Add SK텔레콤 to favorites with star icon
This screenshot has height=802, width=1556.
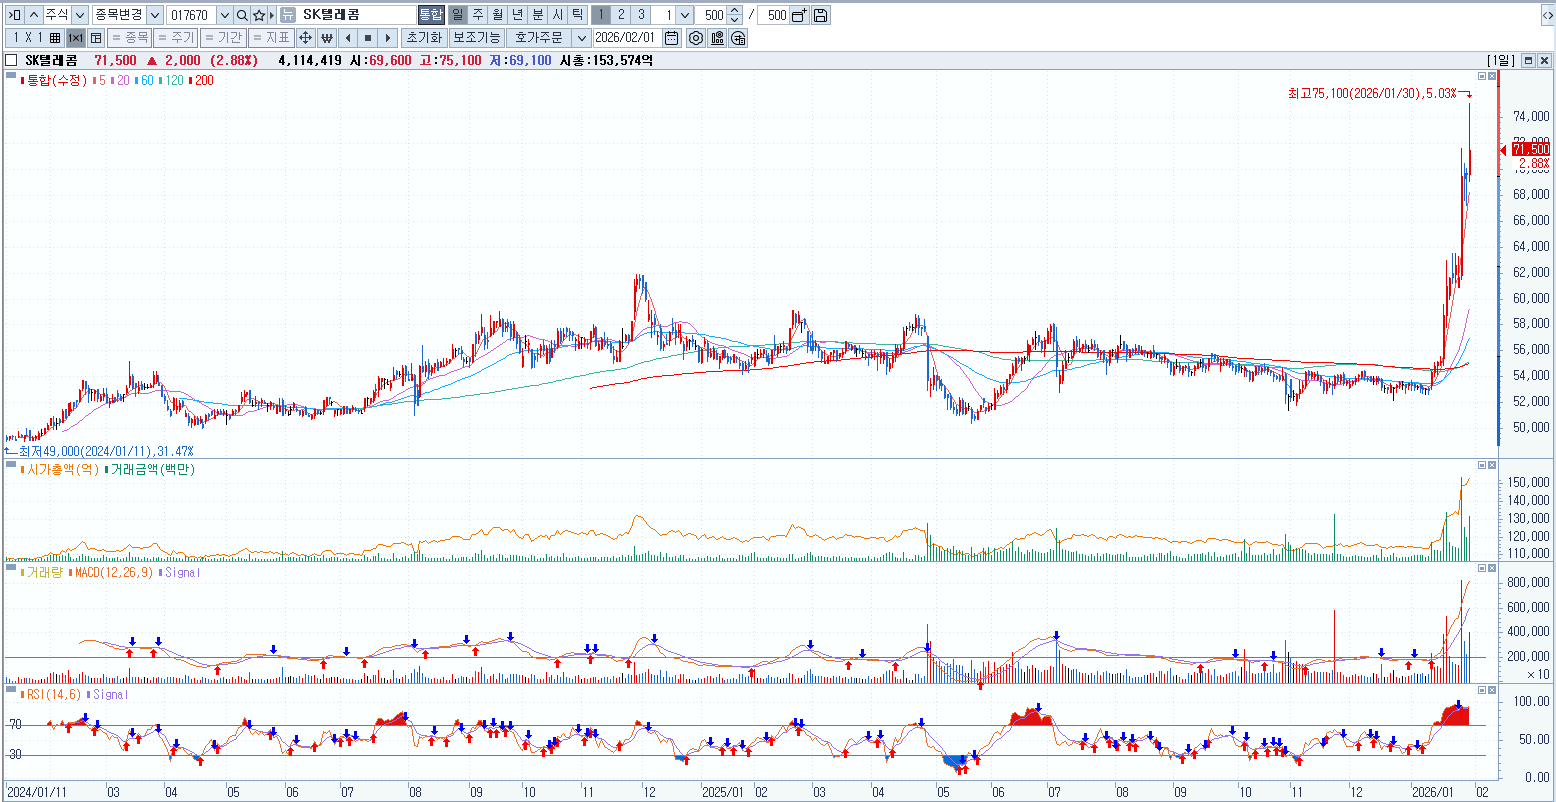point(259,15)
